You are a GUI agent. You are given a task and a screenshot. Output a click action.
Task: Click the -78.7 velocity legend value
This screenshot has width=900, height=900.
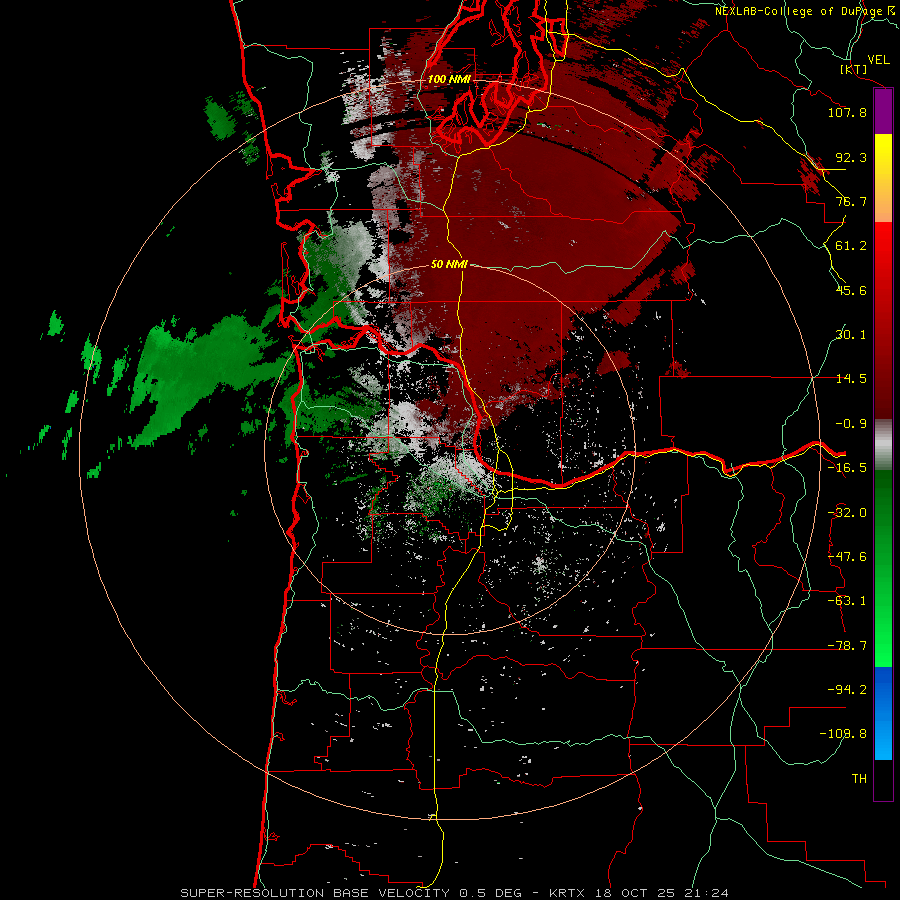[x=847, y=646]
